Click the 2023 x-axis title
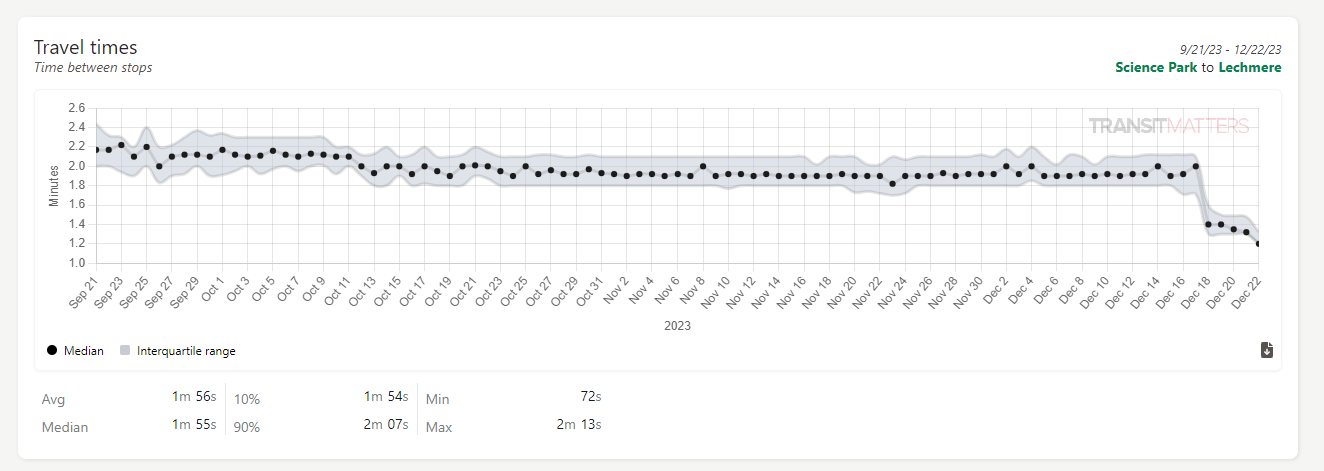The image size is (1324, 471). [x=677, y=326]
